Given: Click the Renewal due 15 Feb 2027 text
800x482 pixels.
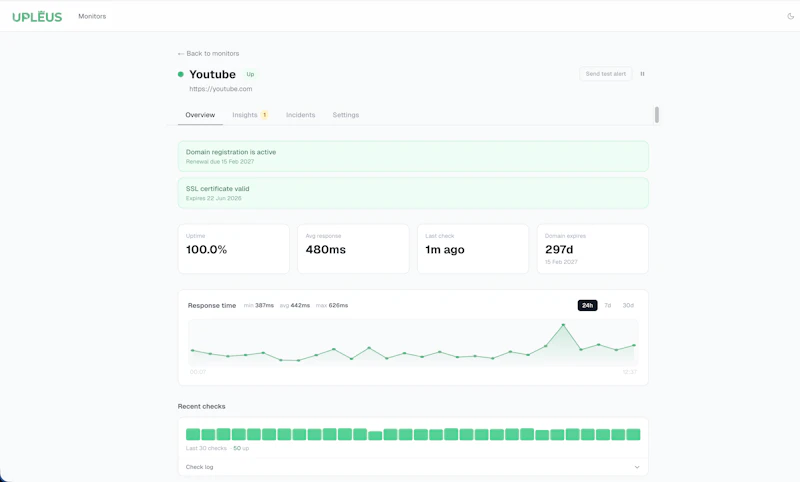Looking at the screenshot, I should point(220,162).
